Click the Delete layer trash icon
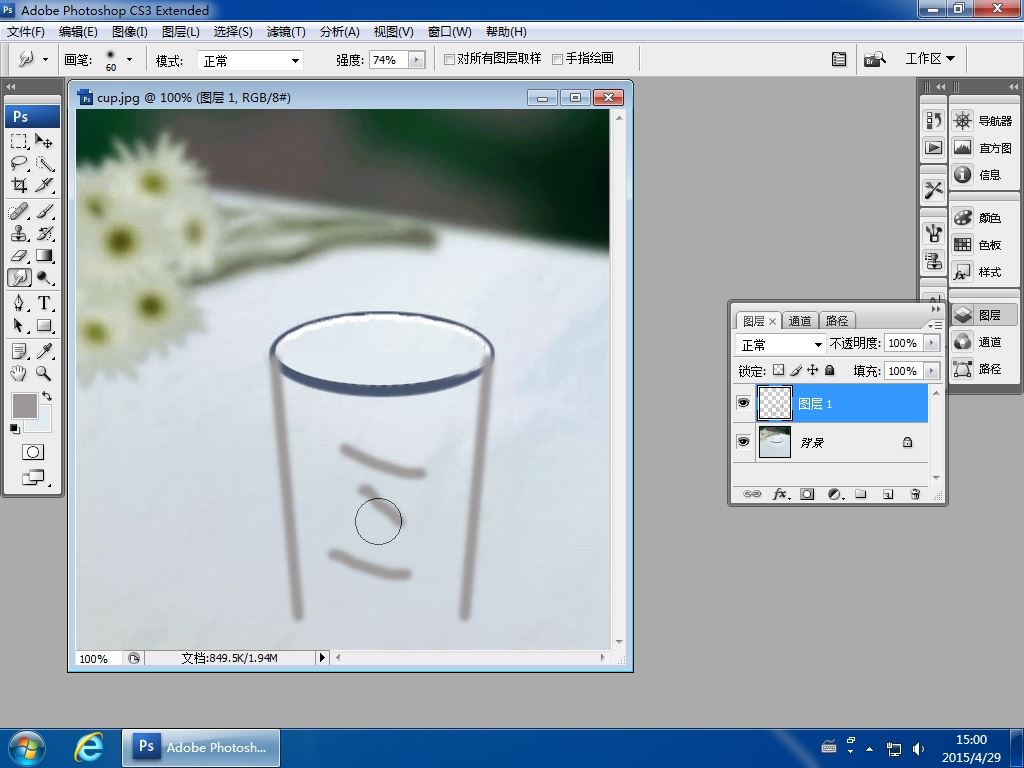 [914, 494]
